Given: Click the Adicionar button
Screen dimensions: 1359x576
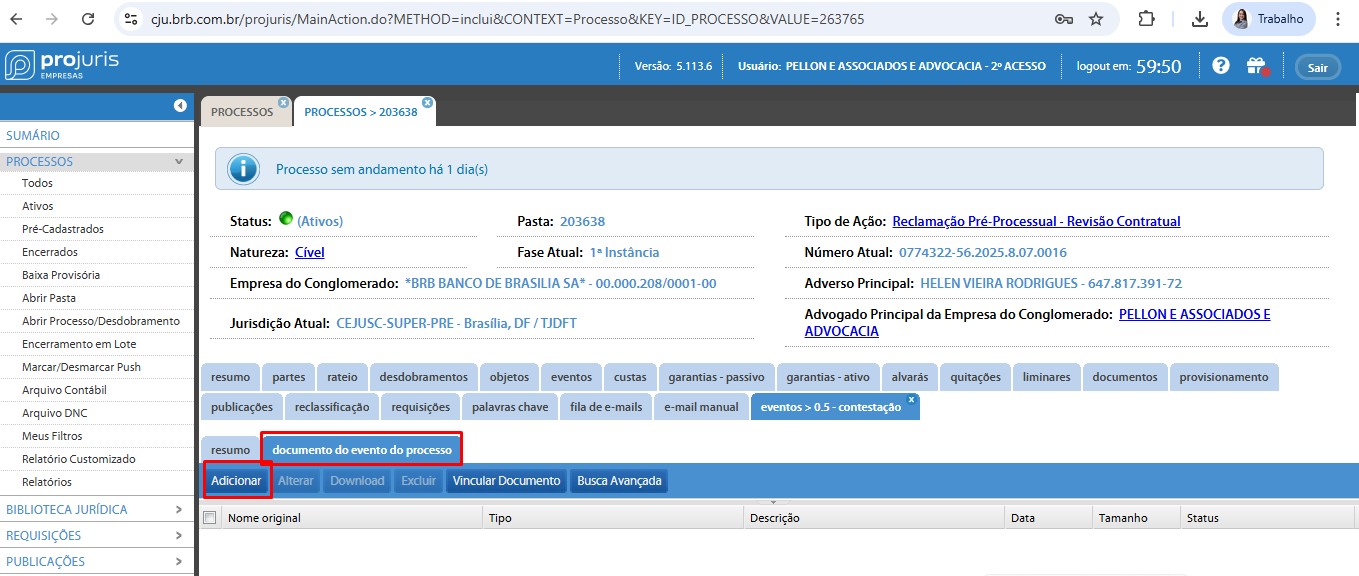Looking at the screenshot, I should 236,481.
